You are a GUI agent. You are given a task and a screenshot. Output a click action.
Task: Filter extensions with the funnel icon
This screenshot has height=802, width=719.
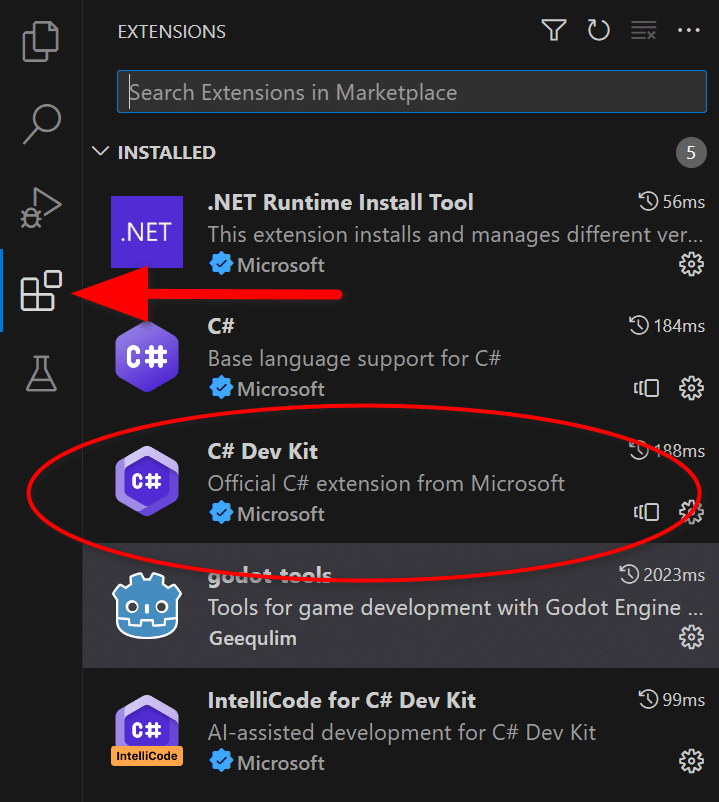tap(554, 30)
